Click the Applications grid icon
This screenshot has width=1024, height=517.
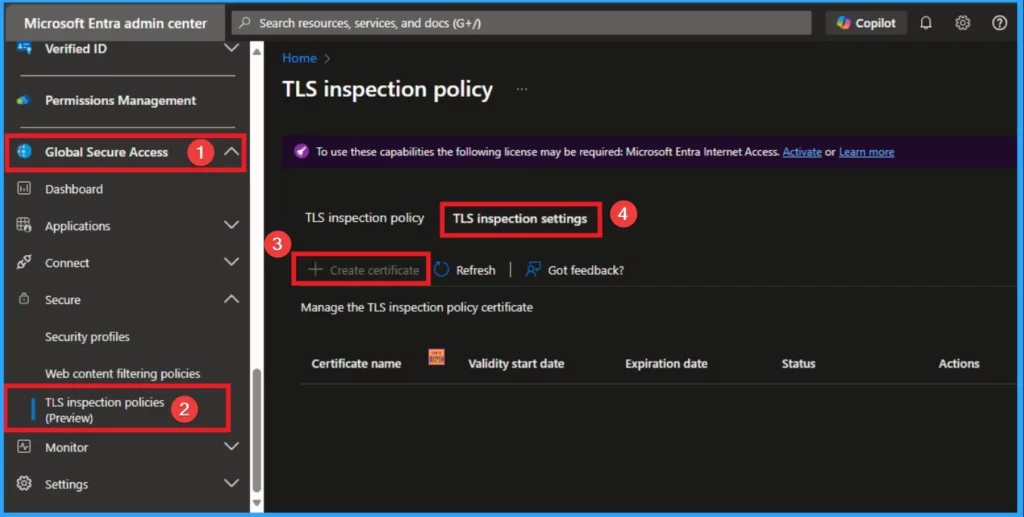24,225
